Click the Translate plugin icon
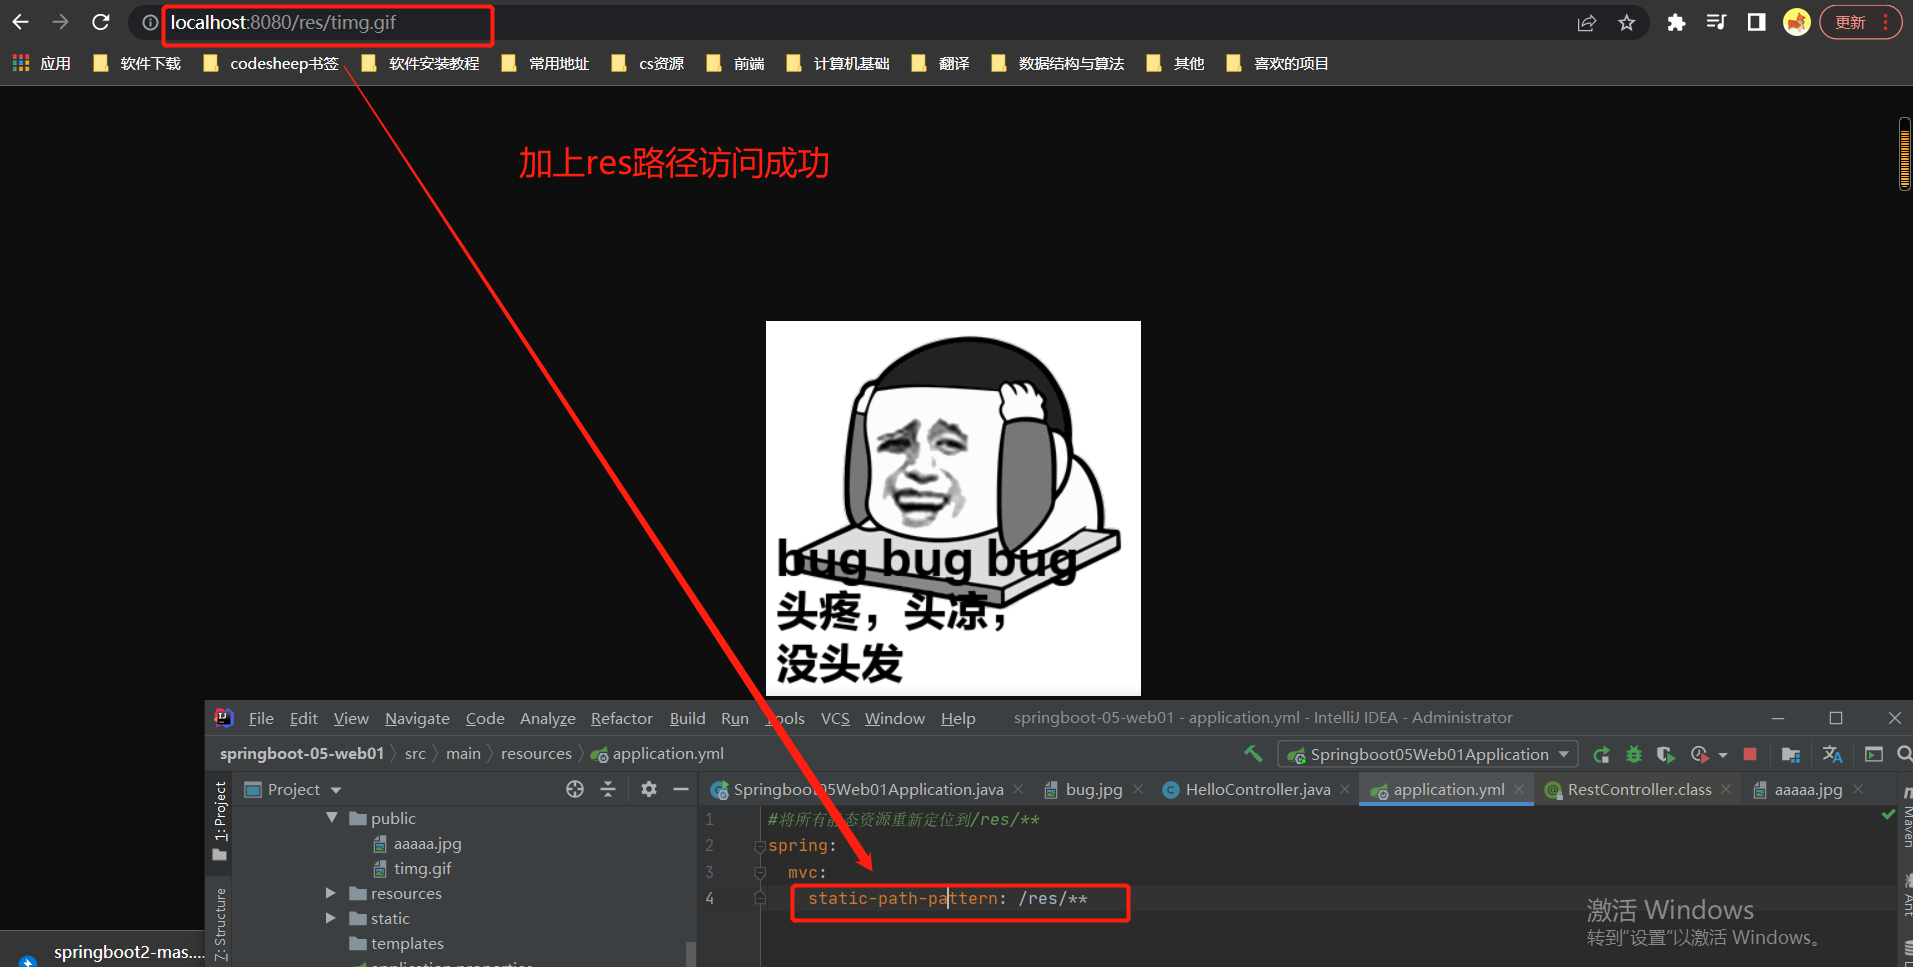 (x=1832, y=754)
